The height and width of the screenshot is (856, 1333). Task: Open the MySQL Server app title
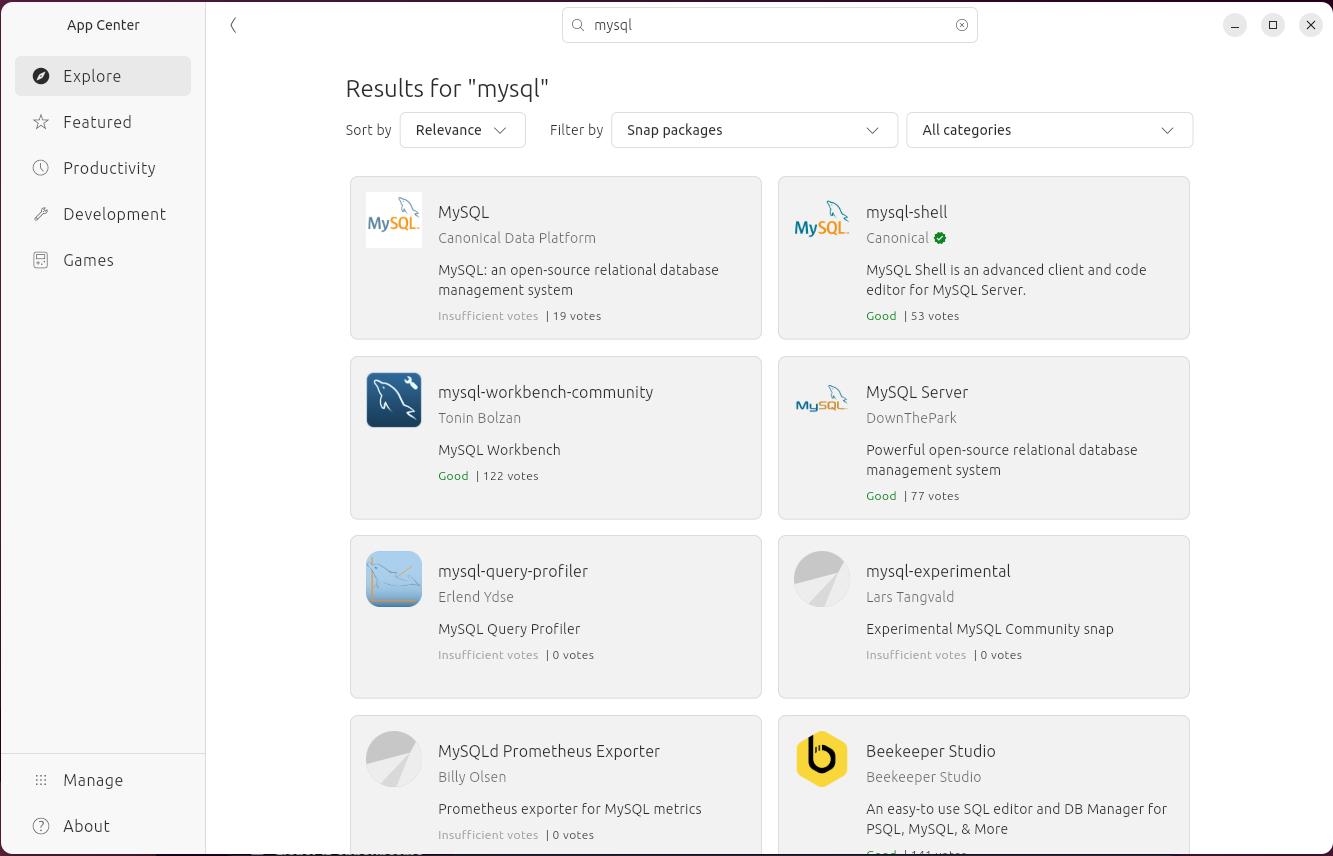click(x=917, y=392)
